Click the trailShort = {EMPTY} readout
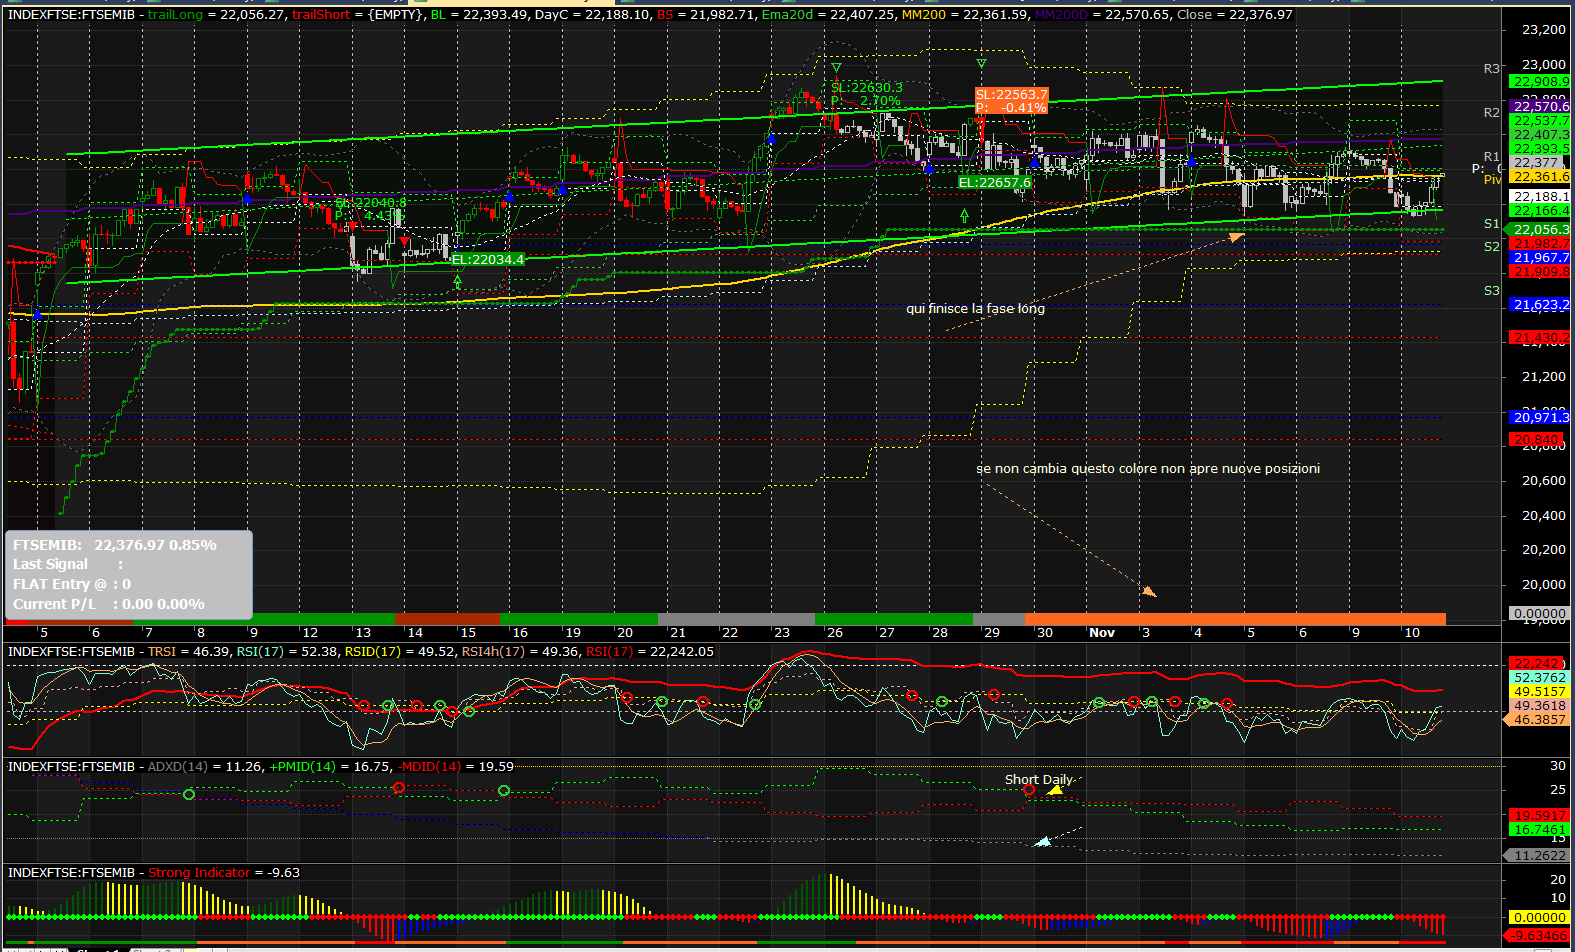 [x=358, y=15]
